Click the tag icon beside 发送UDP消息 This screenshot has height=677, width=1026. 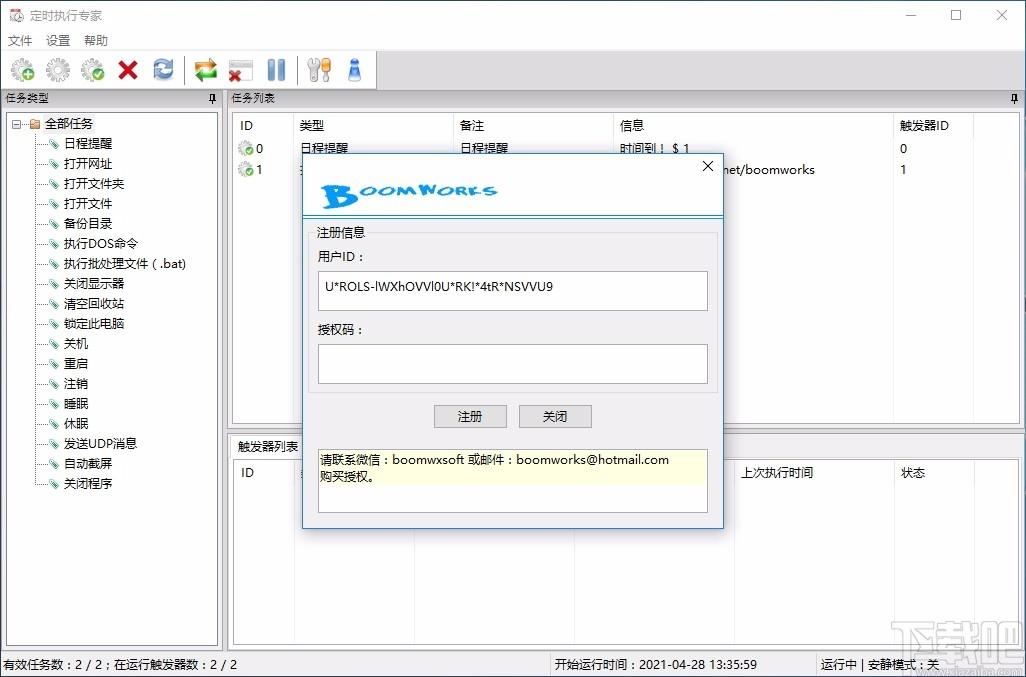click(x=54, y=443)
